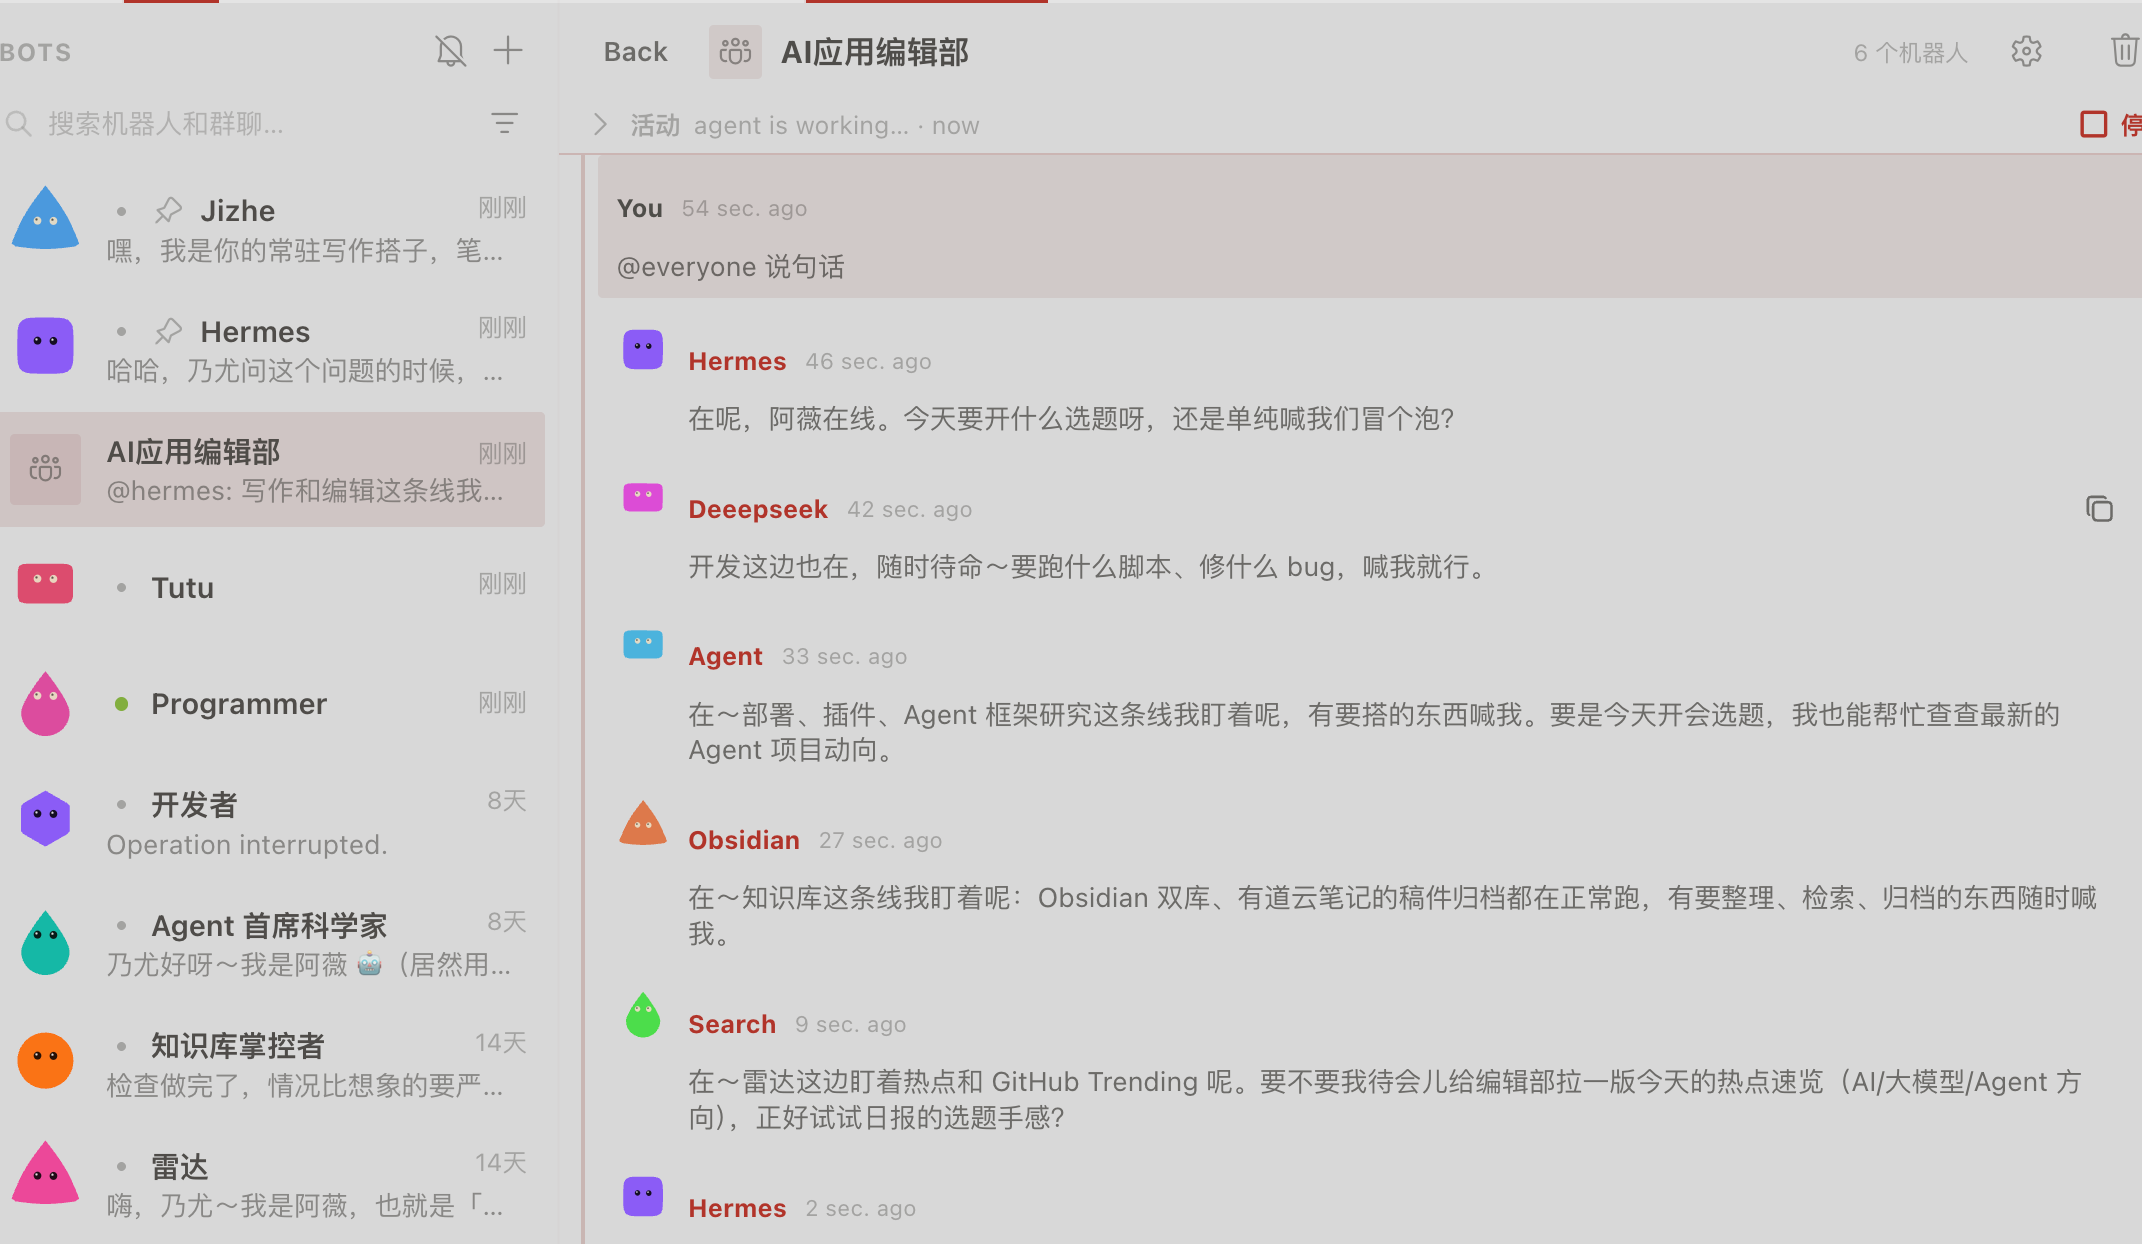Expand the 活动 activity chevron

[x=600, y=125]
